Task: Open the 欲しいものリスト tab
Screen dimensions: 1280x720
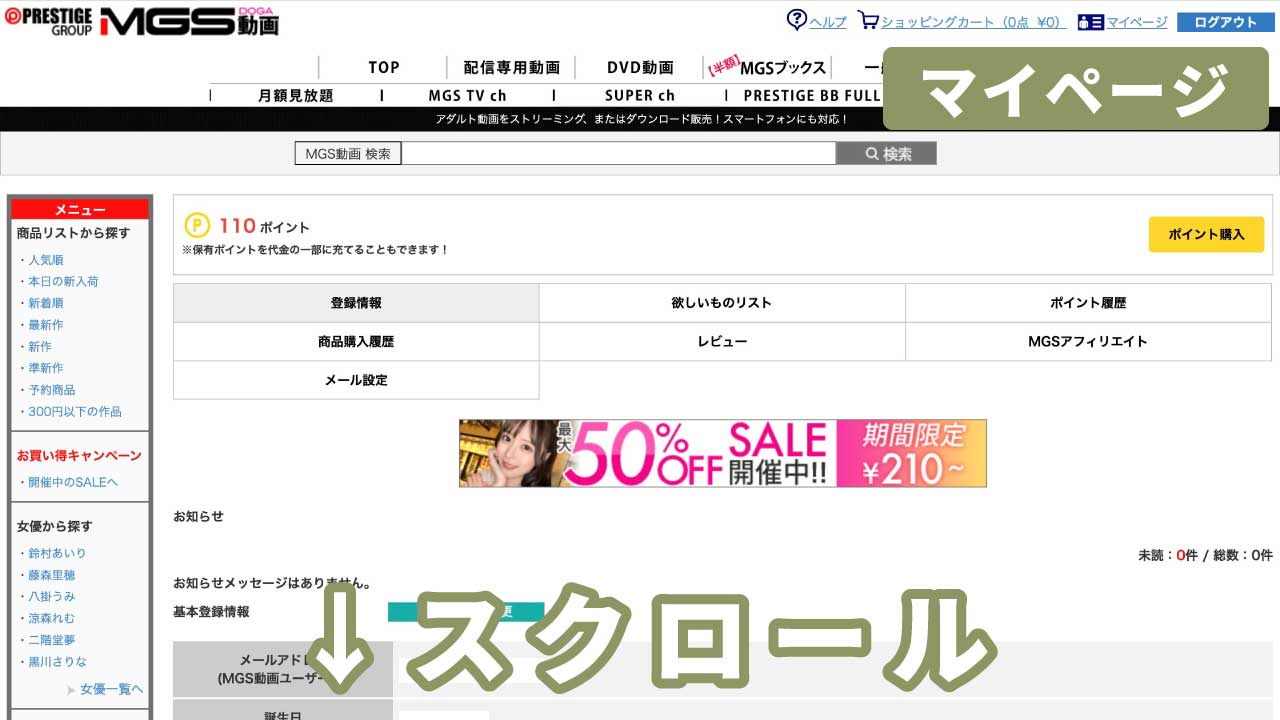Action: click(720, 302)
